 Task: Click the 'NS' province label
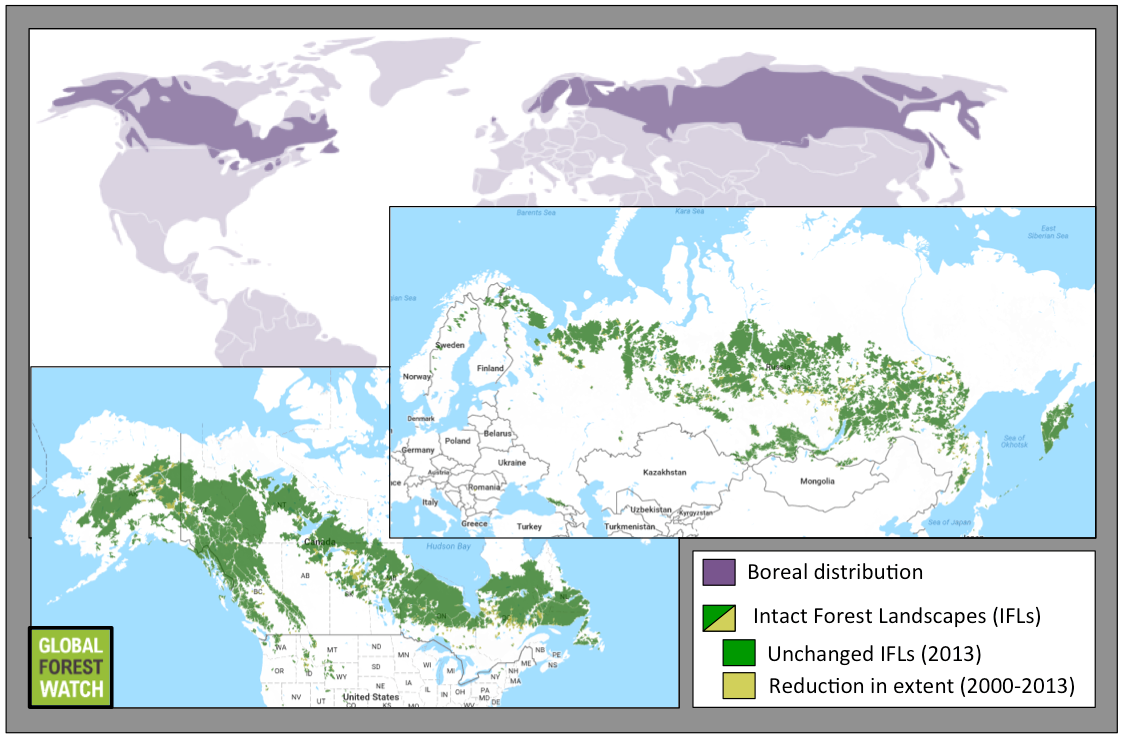pyautogui.click(x=553, y=665)
